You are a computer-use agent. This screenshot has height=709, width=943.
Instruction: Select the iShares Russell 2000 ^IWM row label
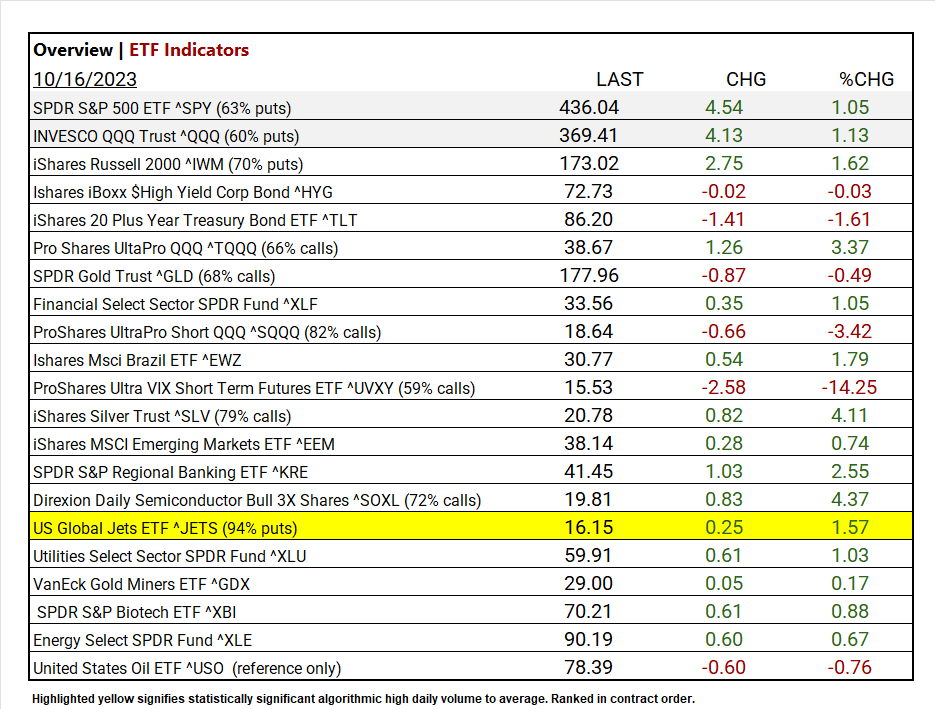[x=168, y=163]
